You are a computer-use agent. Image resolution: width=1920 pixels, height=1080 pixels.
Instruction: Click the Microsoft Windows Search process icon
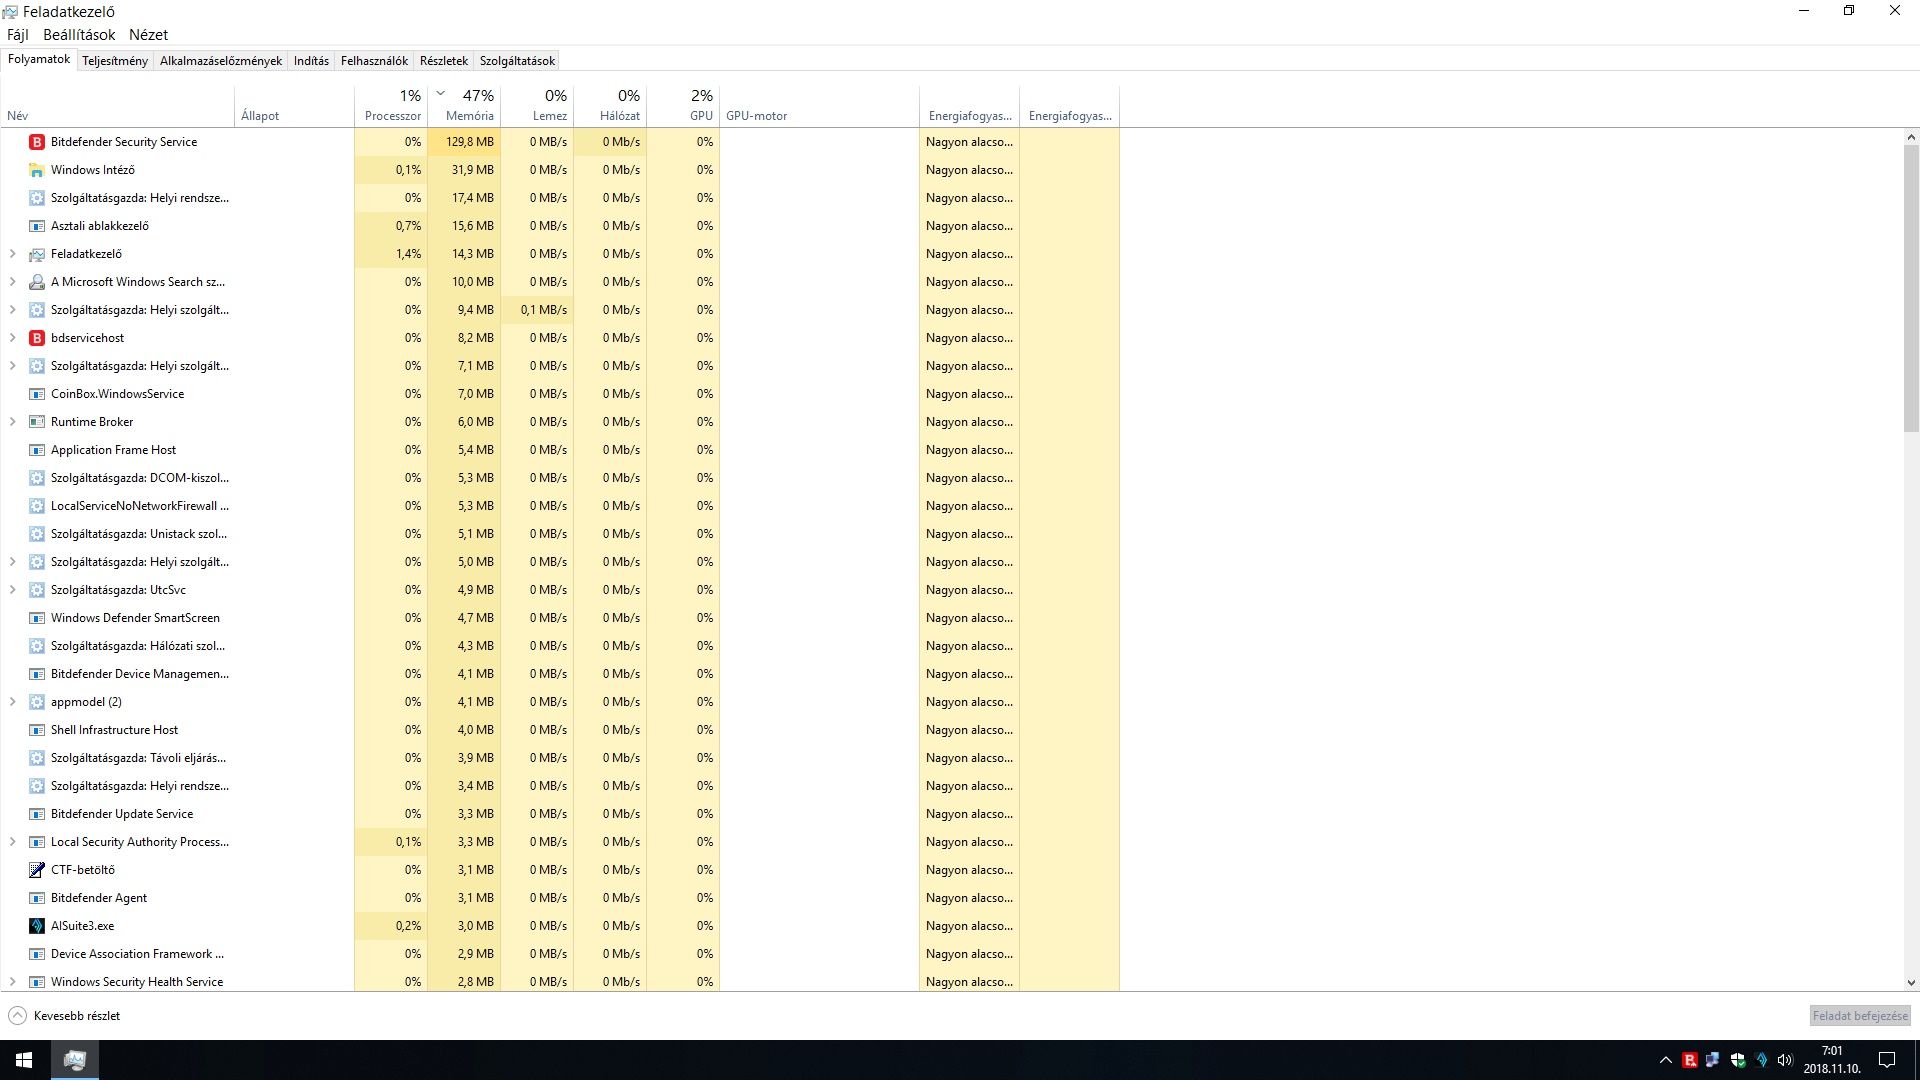point(37,282)
